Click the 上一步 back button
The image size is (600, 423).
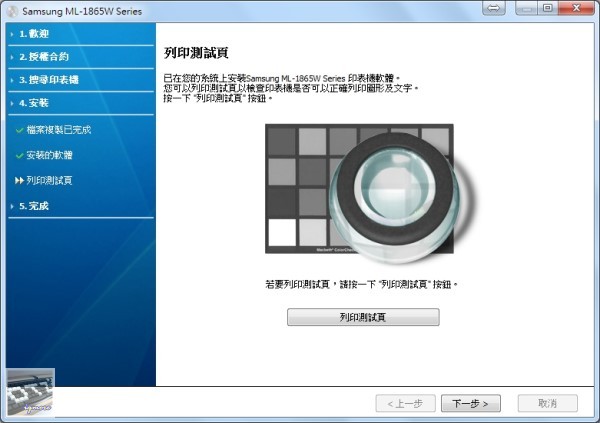405,403
